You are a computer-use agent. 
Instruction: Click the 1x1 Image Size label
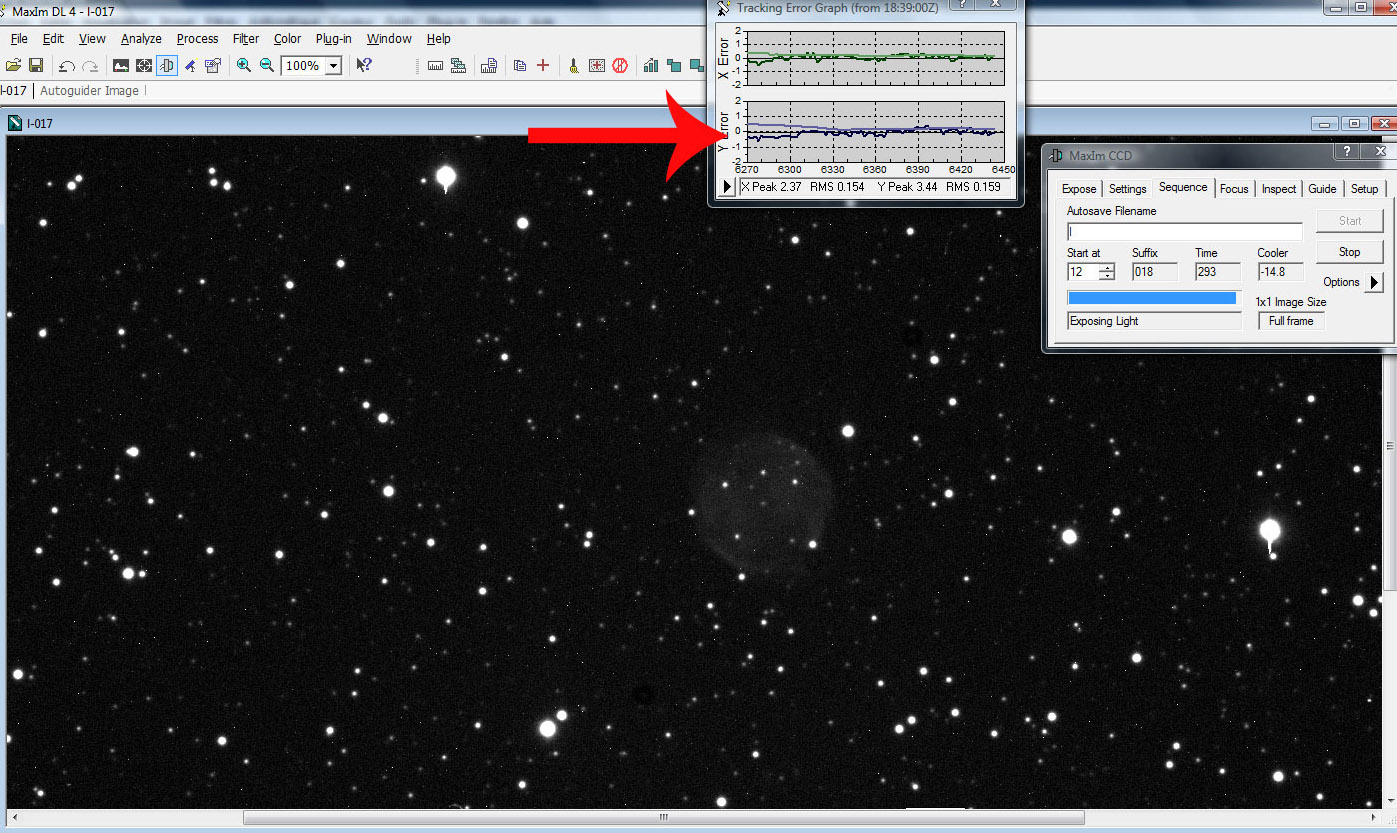pyautogui.click(x=1291, y=302)
